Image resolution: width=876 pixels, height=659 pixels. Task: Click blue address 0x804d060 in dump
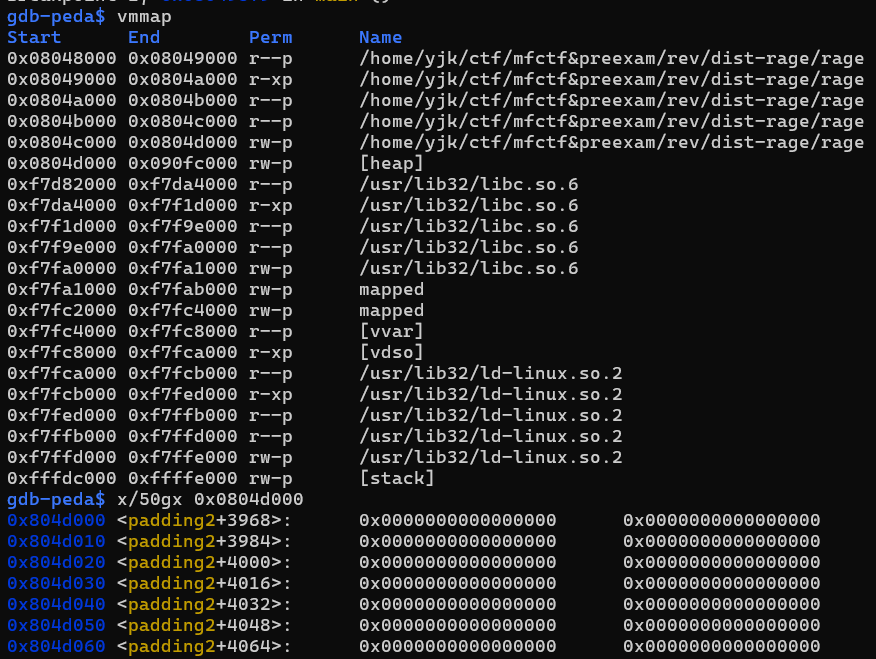click(55, 646)
